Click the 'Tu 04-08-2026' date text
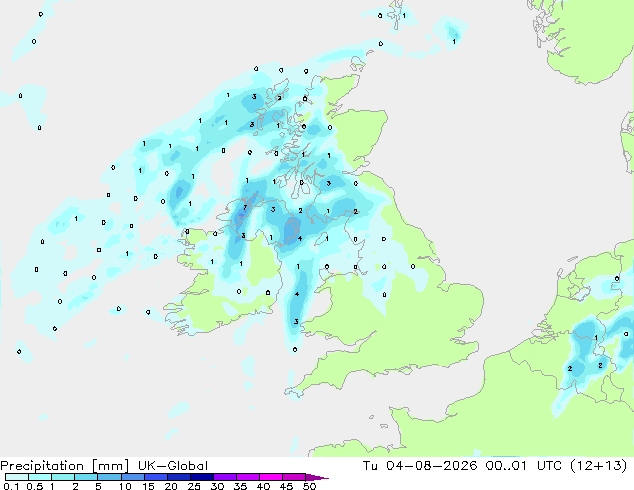The image size is (634, 490). pyautogui.click(x=420, y=466)
